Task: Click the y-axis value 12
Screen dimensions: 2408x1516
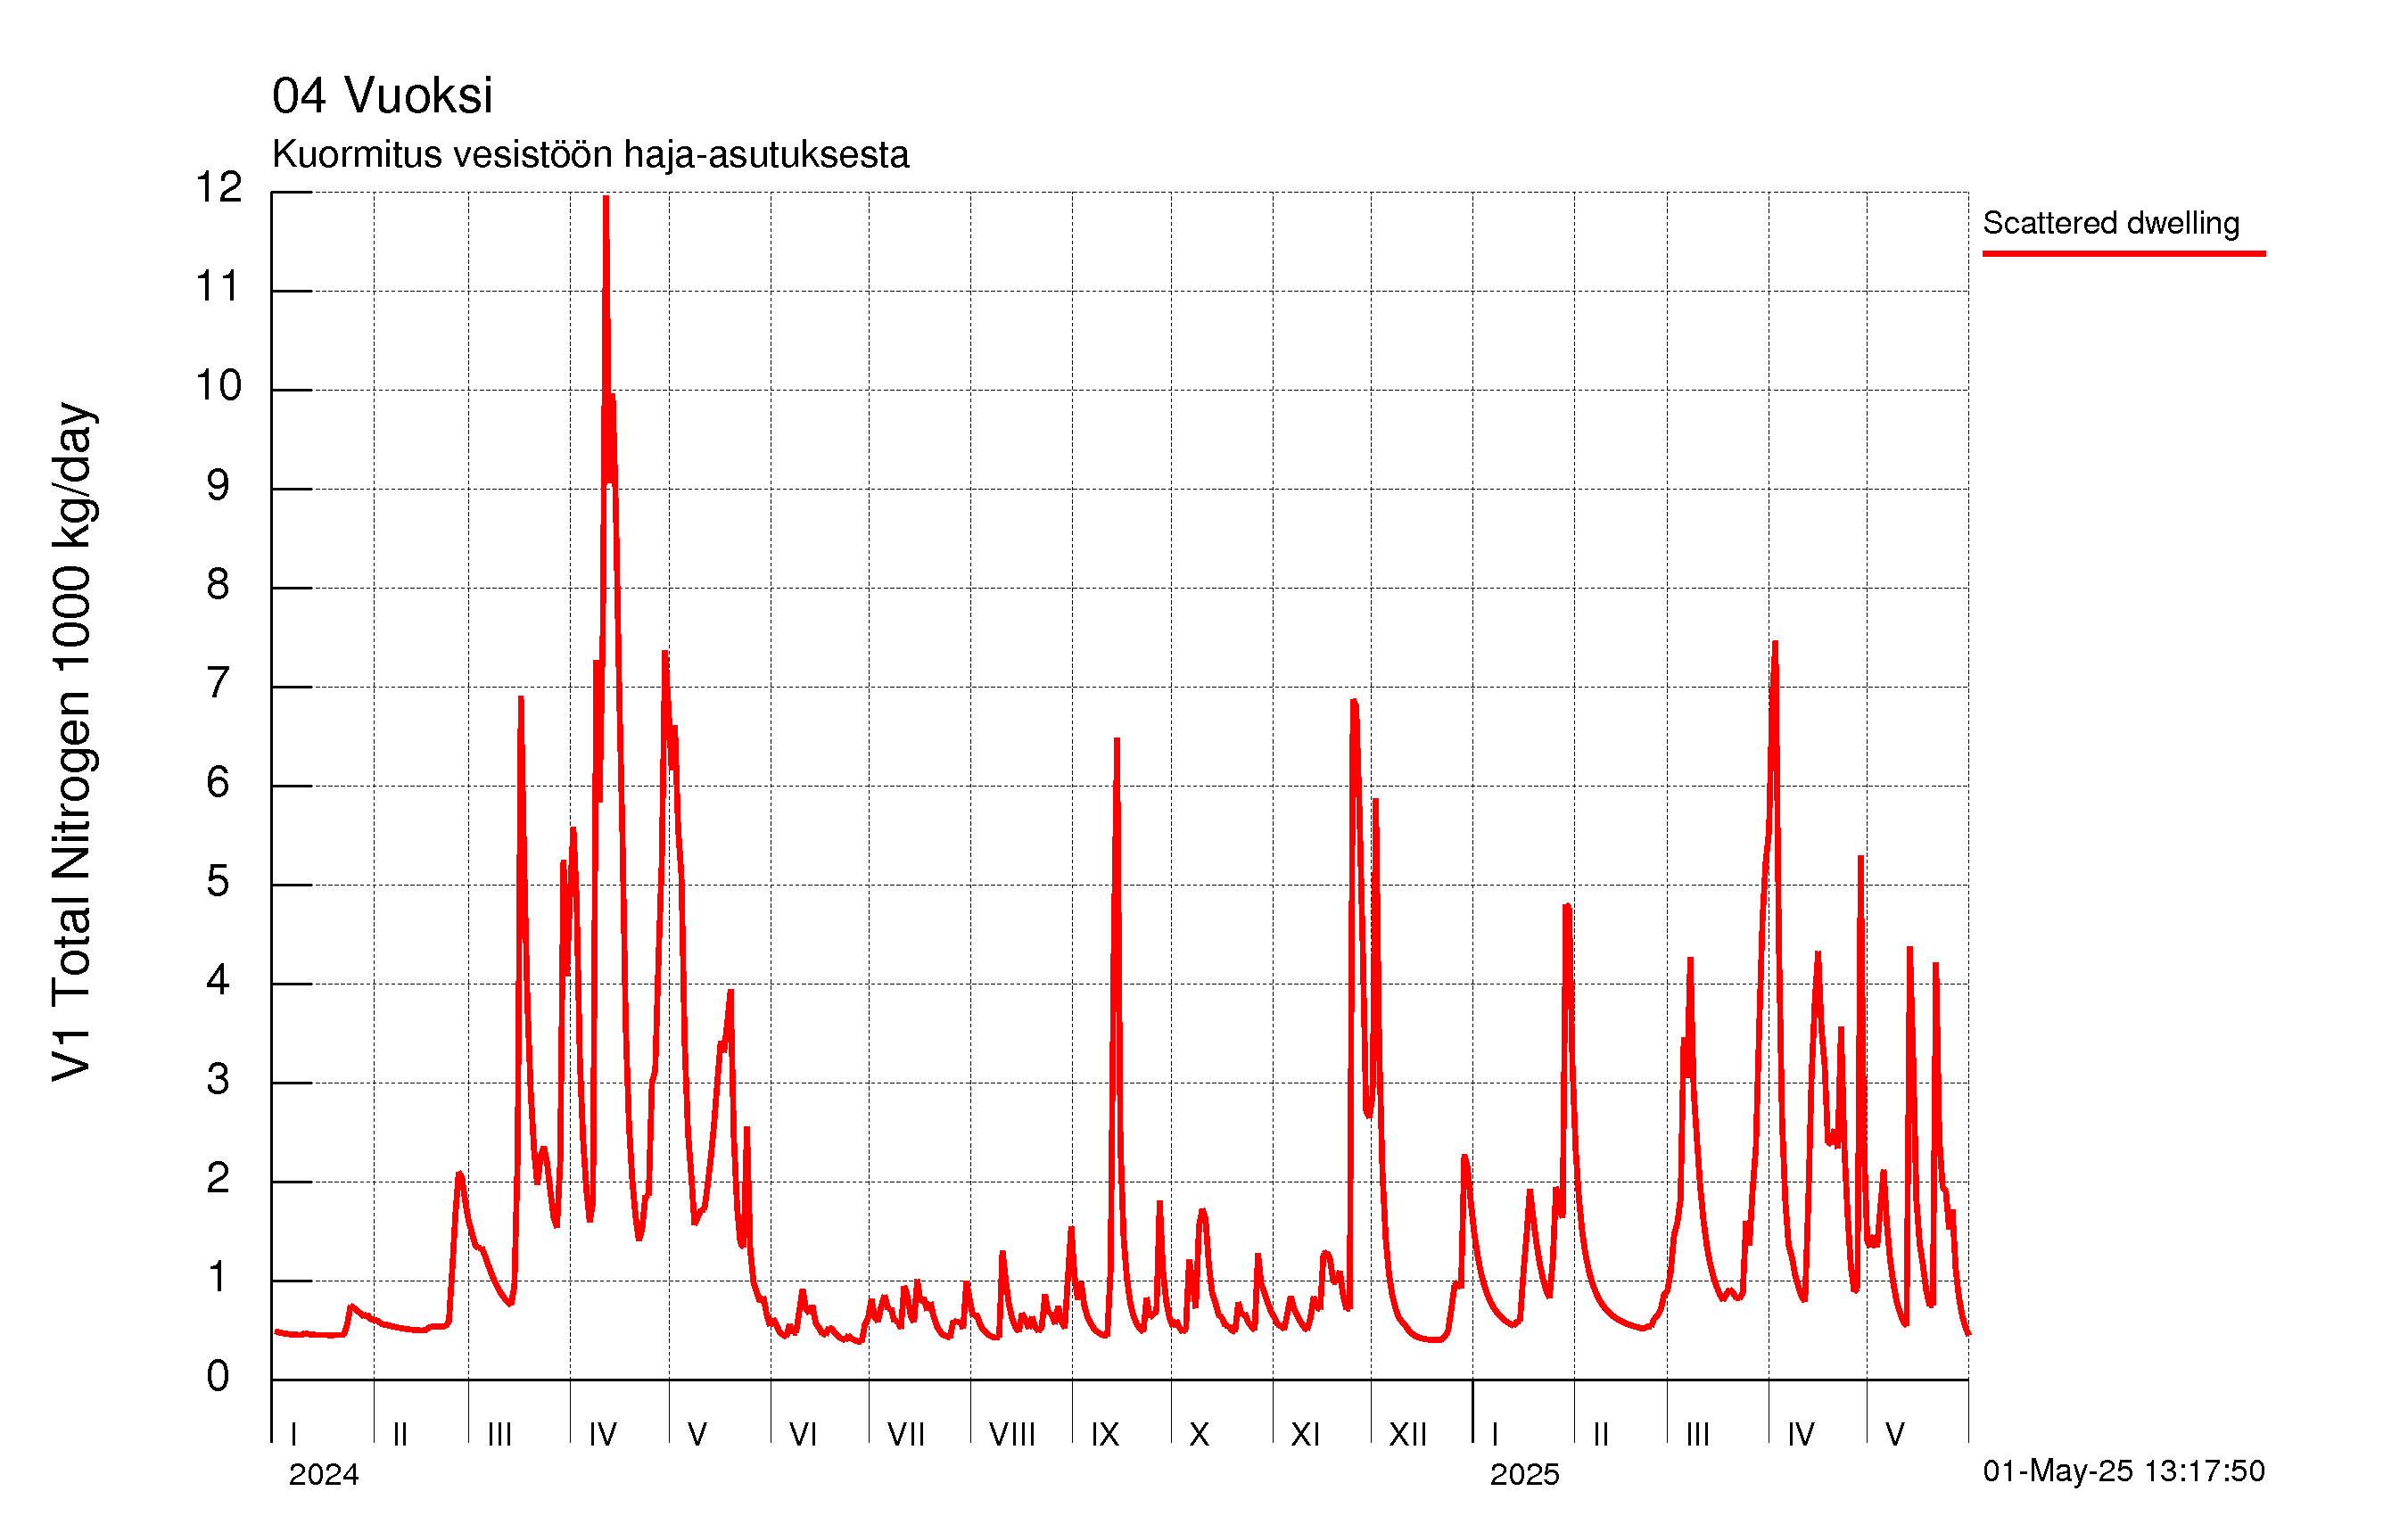Action: 219,188
